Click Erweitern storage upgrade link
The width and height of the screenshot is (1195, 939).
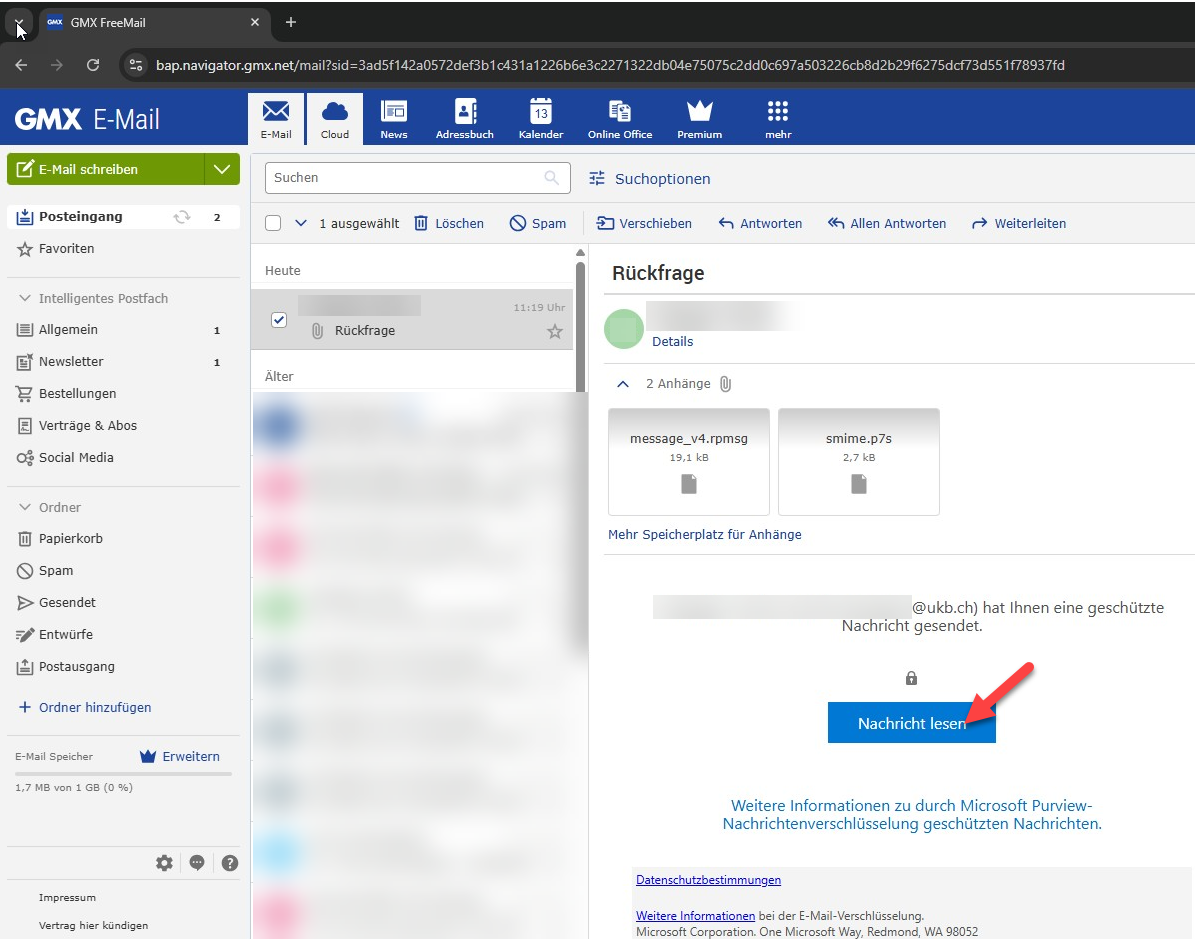click(x=180, y=756)
